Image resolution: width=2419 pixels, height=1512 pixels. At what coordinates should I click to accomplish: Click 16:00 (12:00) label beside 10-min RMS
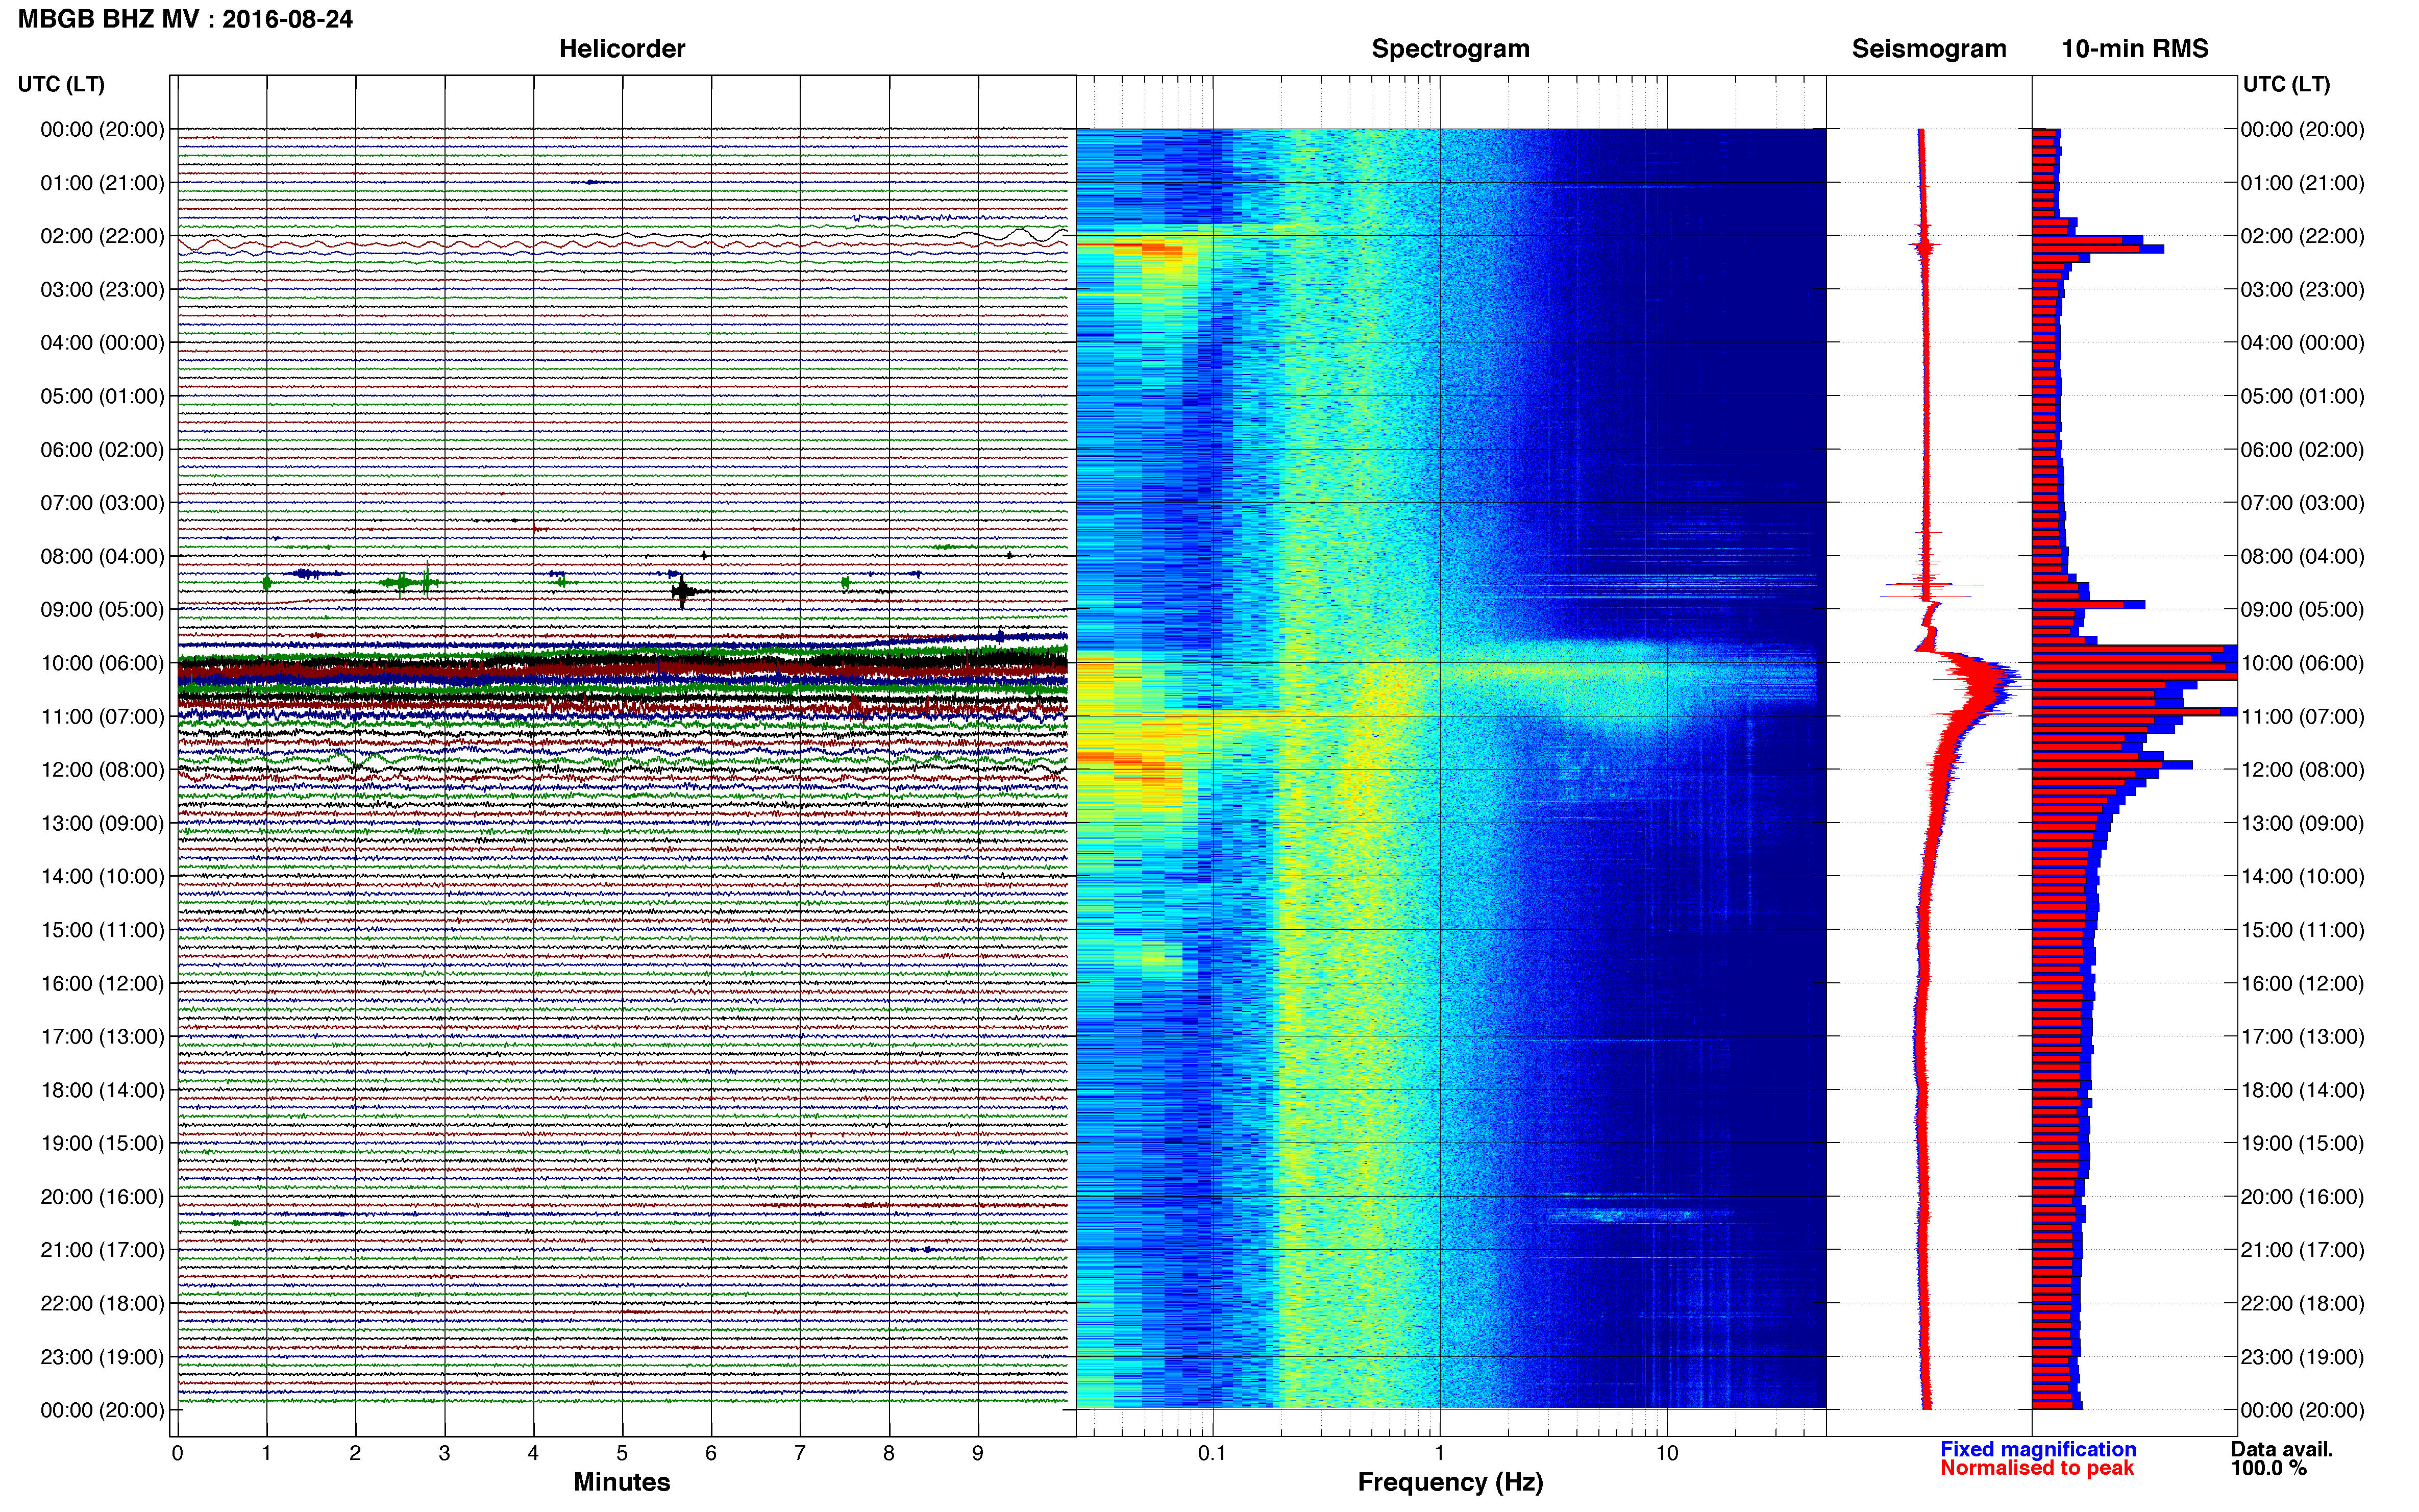pos(2302,983)
